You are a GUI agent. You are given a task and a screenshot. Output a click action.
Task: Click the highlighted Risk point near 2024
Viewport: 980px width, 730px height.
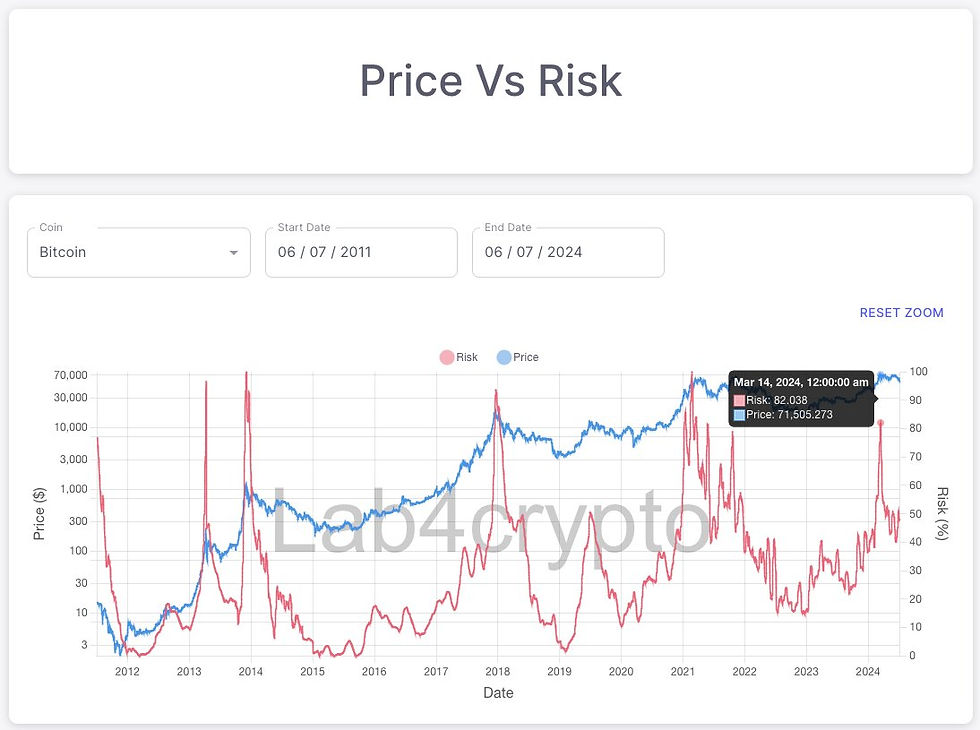[x=881, y=423]
